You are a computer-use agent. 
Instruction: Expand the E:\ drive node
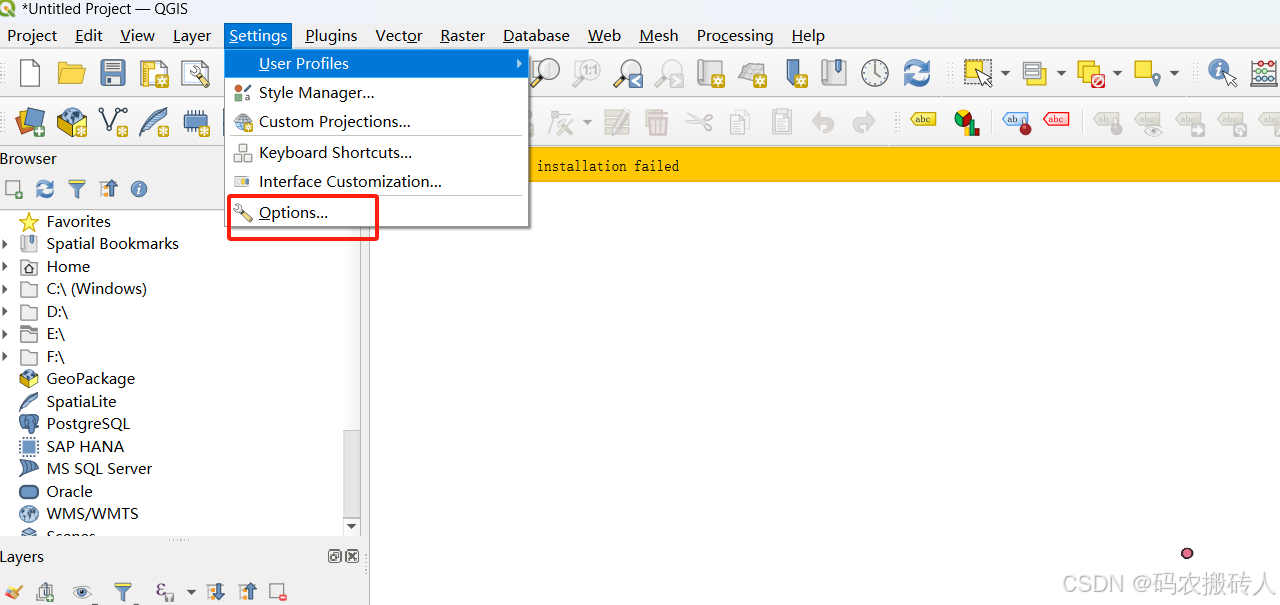point(5,334)
